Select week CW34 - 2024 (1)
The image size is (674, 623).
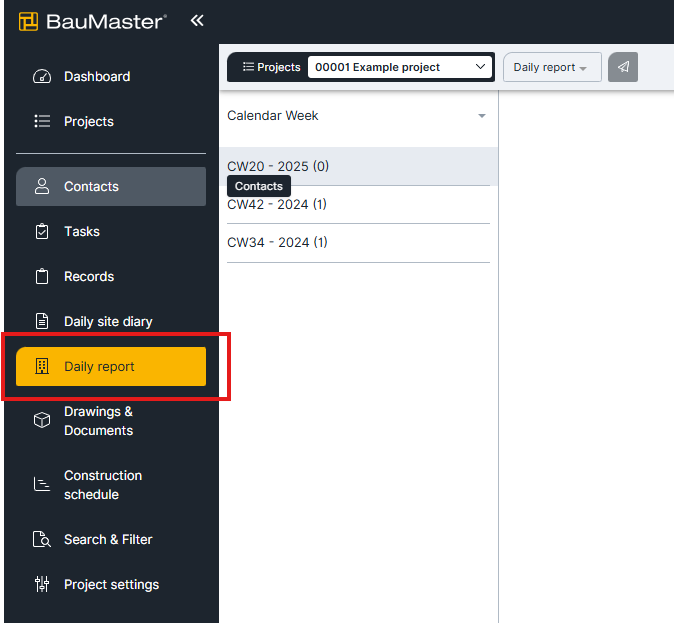coord(358,243)
